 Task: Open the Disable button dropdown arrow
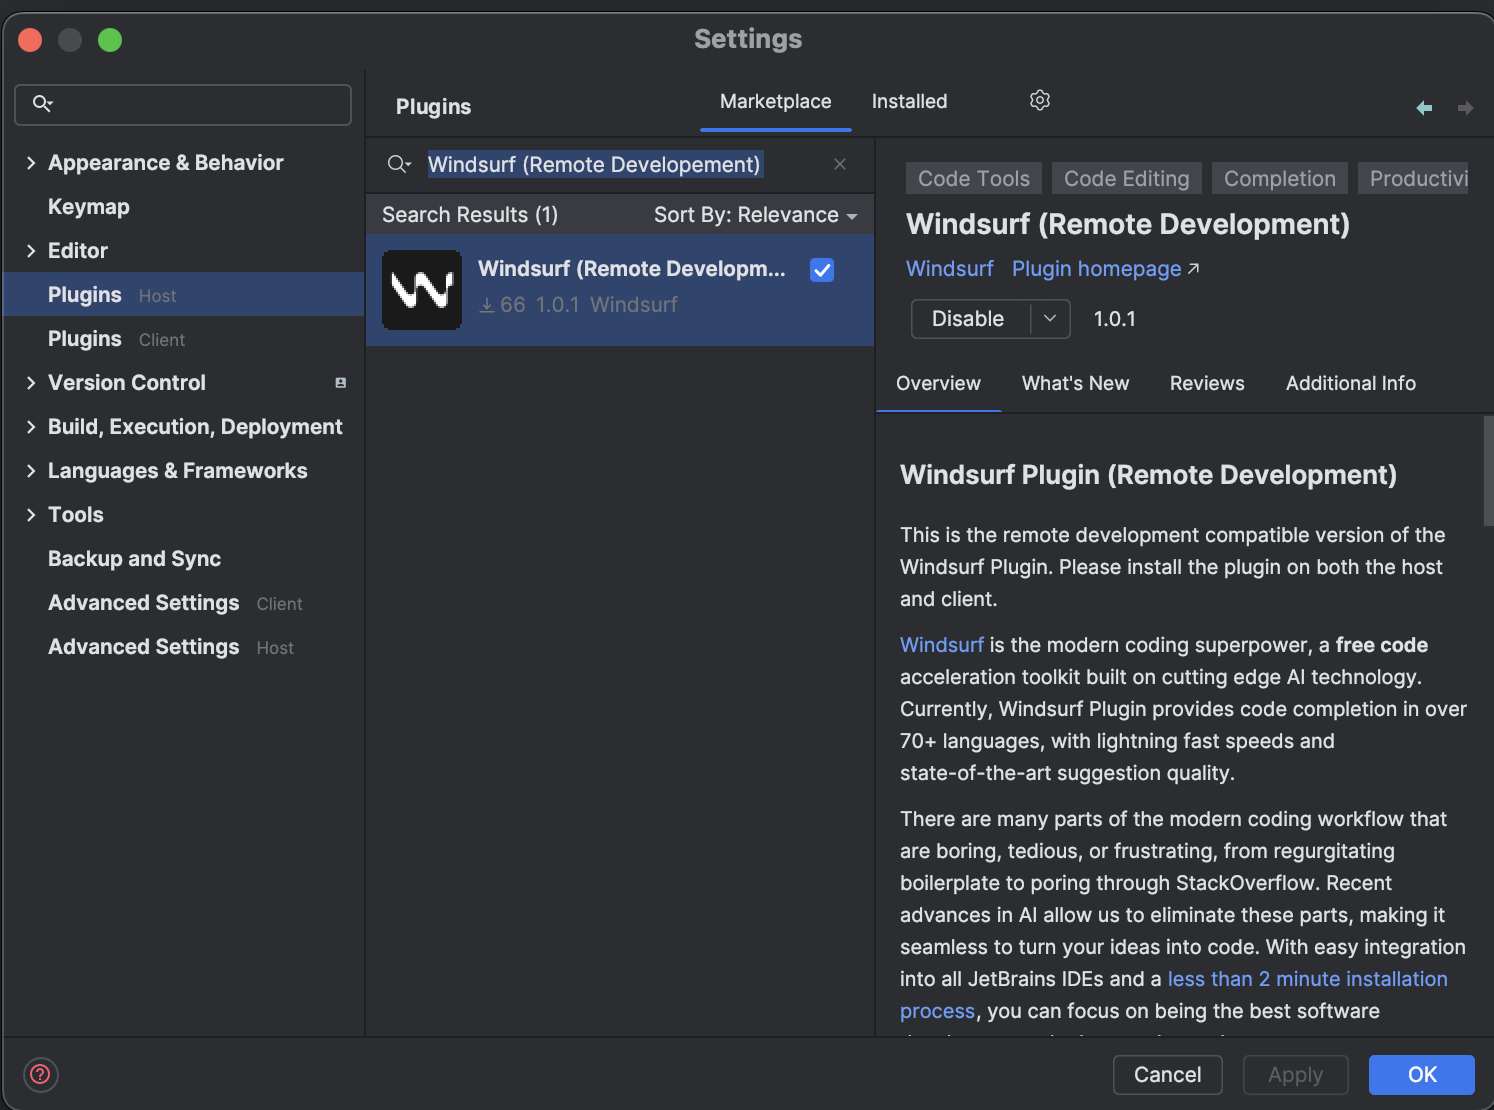(x=1050, y=319)
